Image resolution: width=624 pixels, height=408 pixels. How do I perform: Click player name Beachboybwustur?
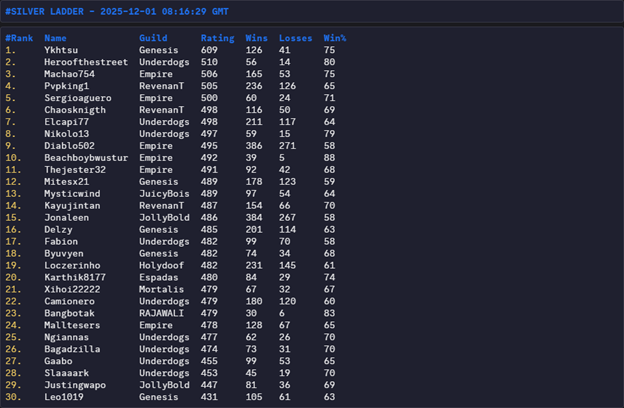85,157
